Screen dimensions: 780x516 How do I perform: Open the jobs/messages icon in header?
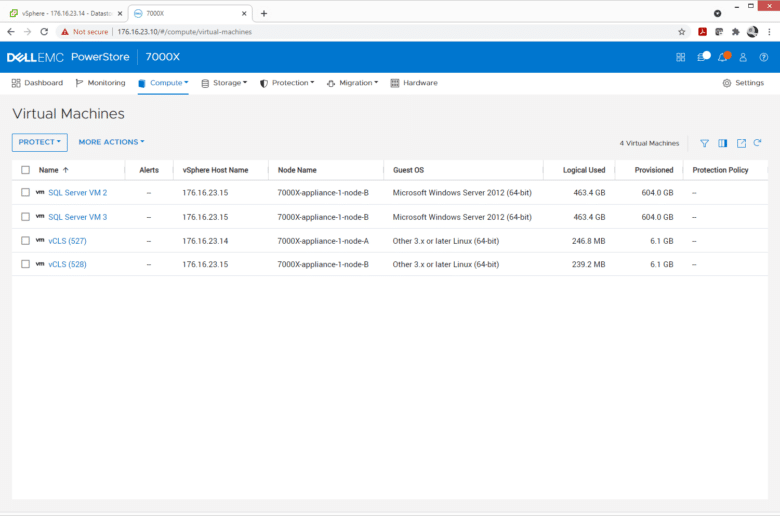click(x=703, y=57)
